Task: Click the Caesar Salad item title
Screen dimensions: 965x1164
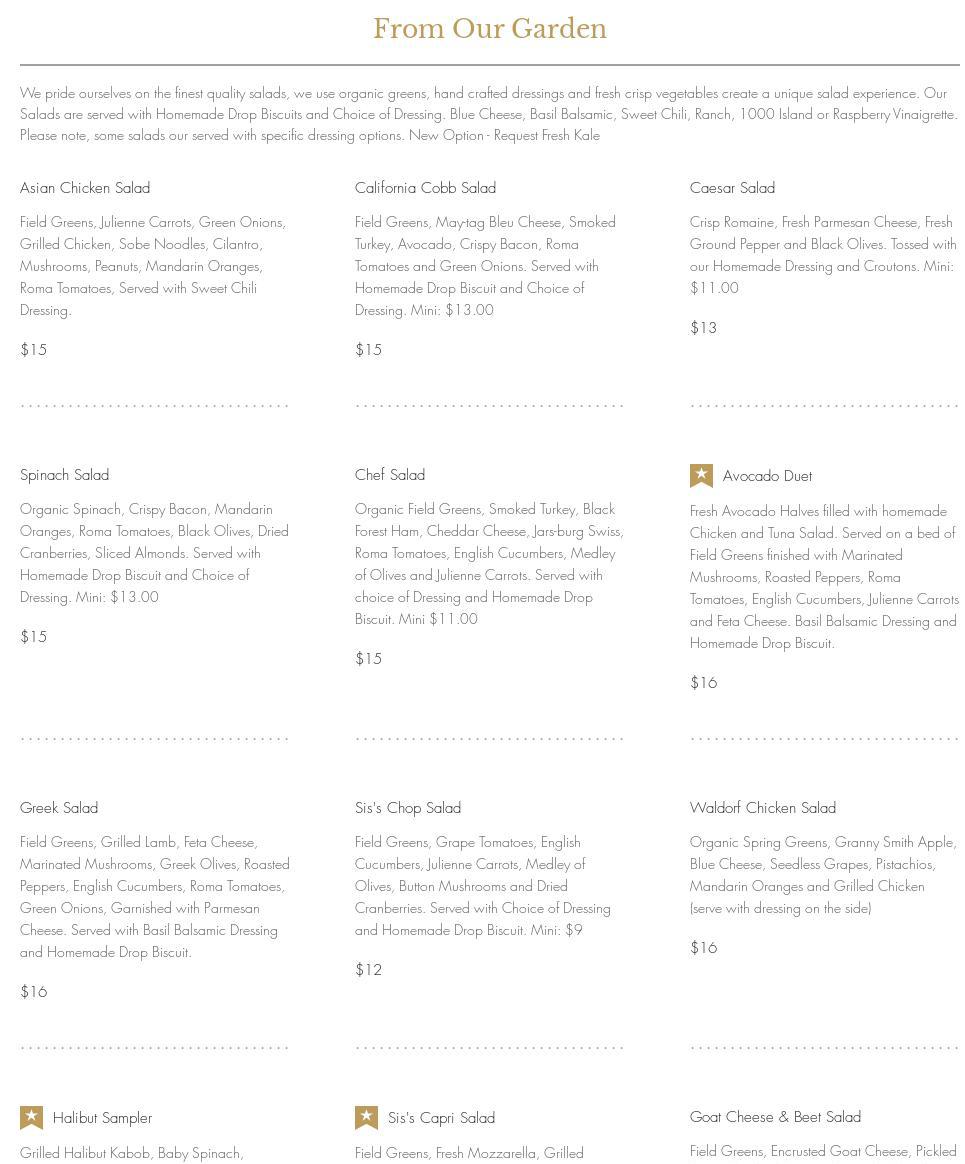Action: tap(732, 188)
